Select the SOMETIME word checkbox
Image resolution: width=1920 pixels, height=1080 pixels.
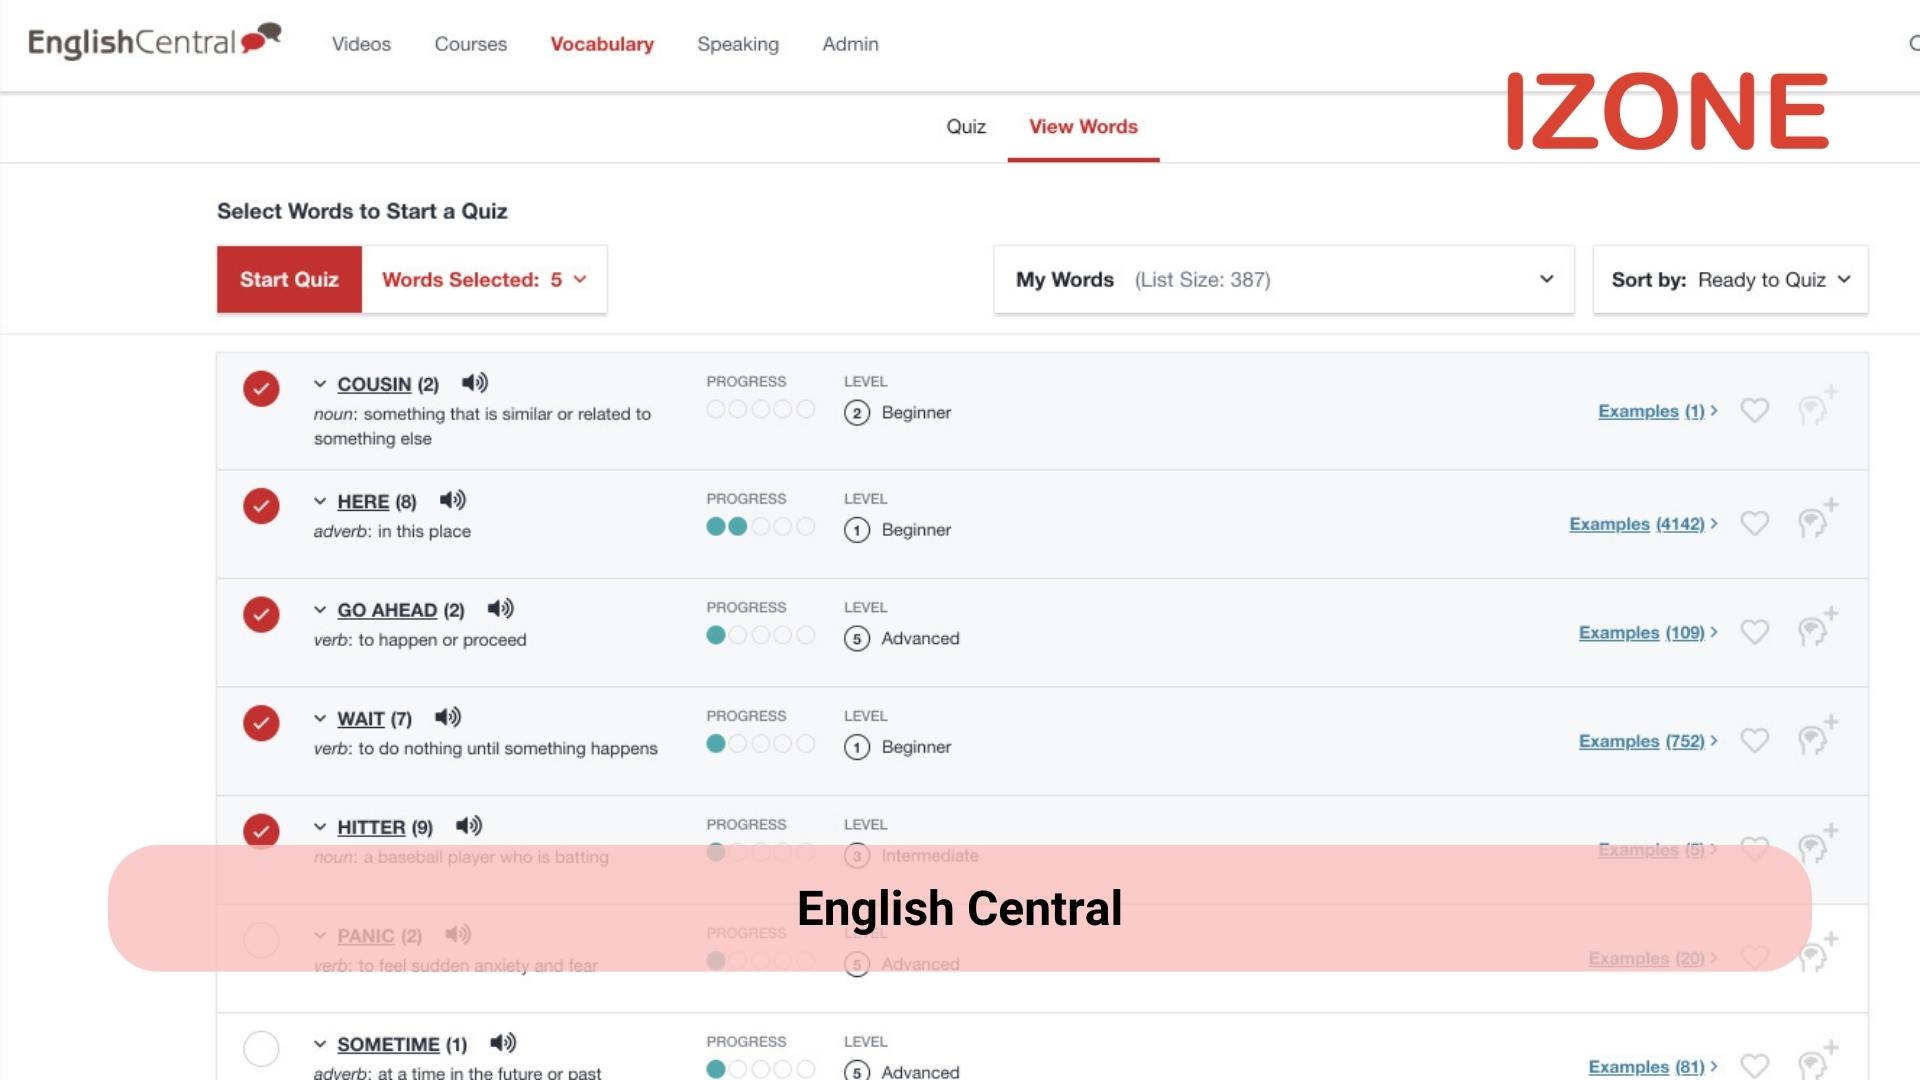[261, 1048]
